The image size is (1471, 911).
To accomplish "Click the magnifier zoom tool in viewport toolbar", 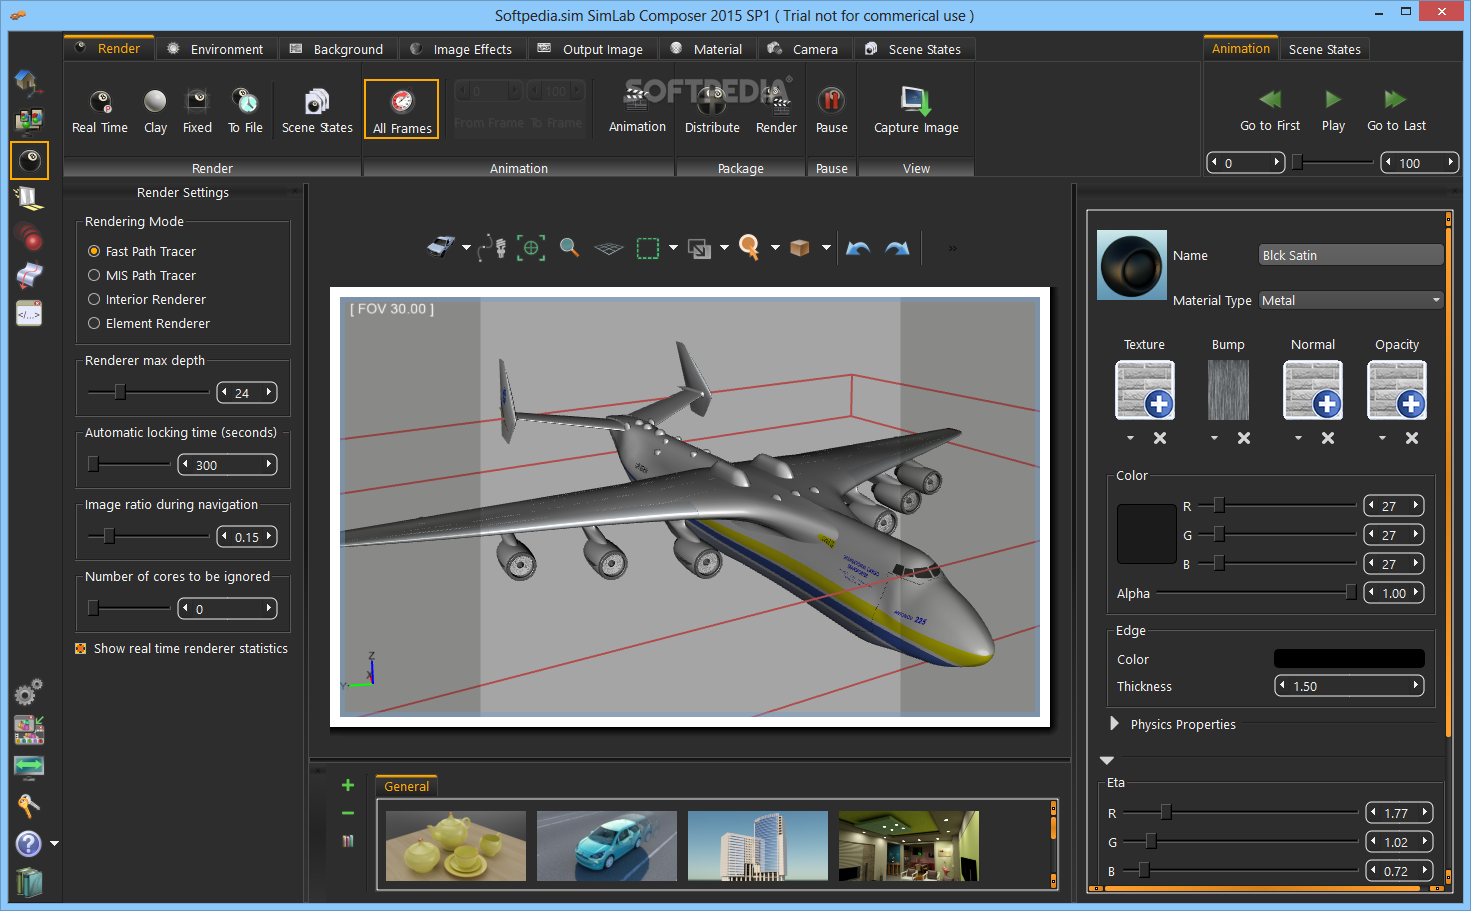I will pos(569,247).
